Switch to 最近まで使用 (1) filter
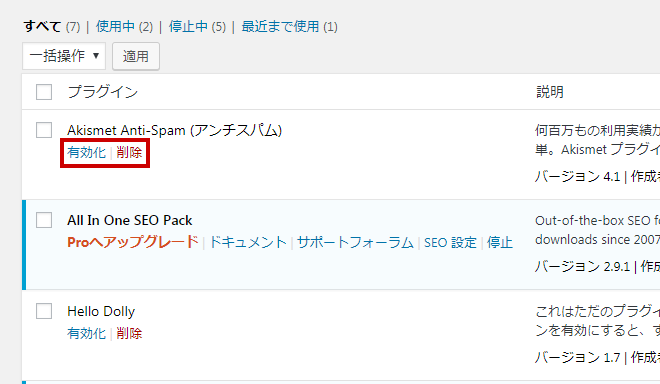 [x=290, y=27]
